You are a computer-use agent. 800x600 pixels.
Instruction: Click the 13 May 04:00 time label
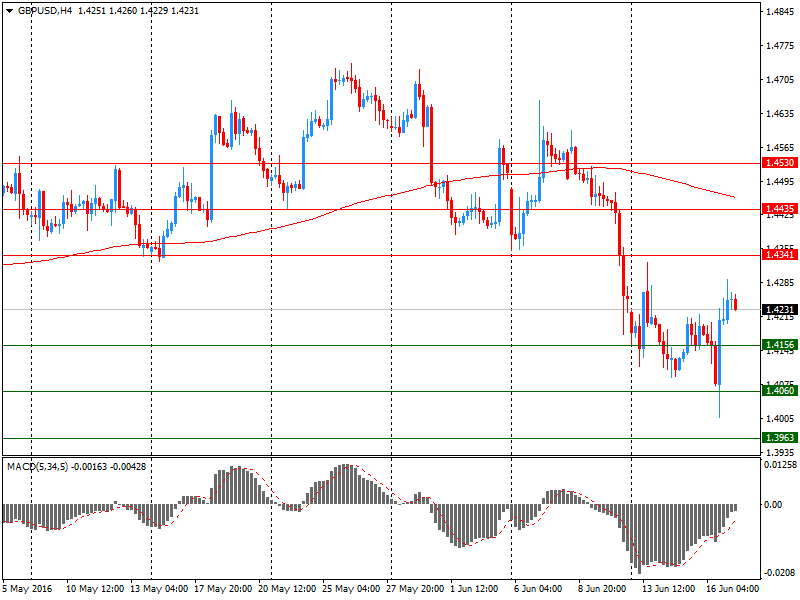point(159,589)
